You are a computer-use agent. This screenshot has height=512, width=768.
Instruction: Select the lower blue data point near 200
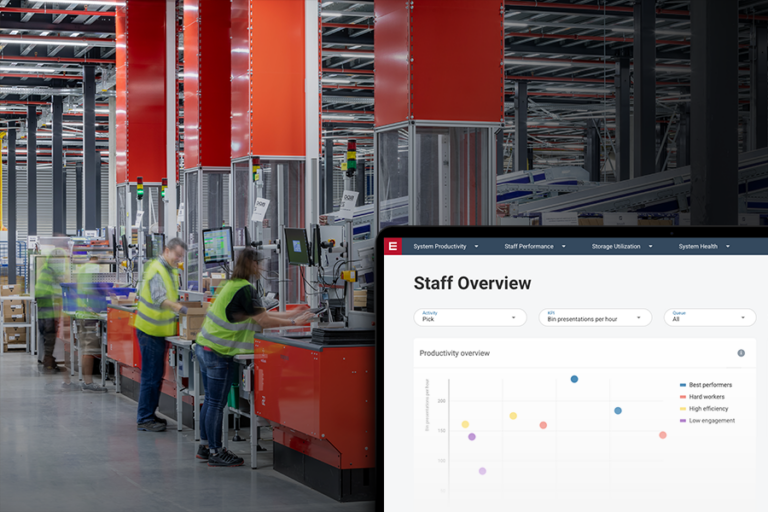(618, 411)
